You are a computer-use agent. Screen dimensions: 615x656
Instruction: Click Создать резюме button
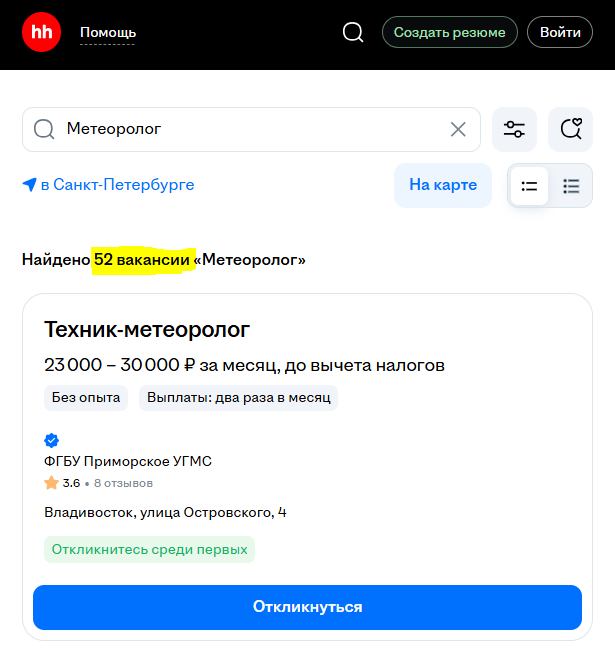coord(449,32)
